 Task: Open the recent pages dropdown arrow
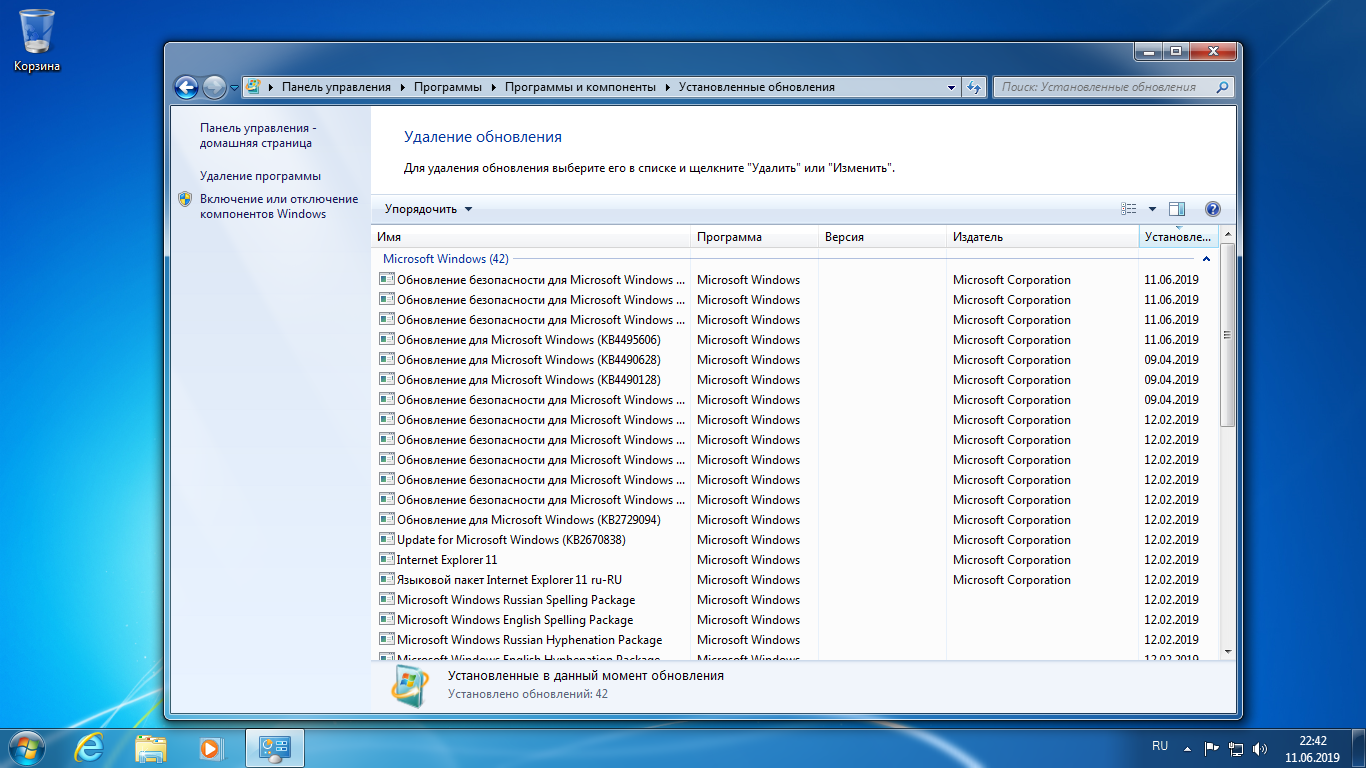click(234, 87)
